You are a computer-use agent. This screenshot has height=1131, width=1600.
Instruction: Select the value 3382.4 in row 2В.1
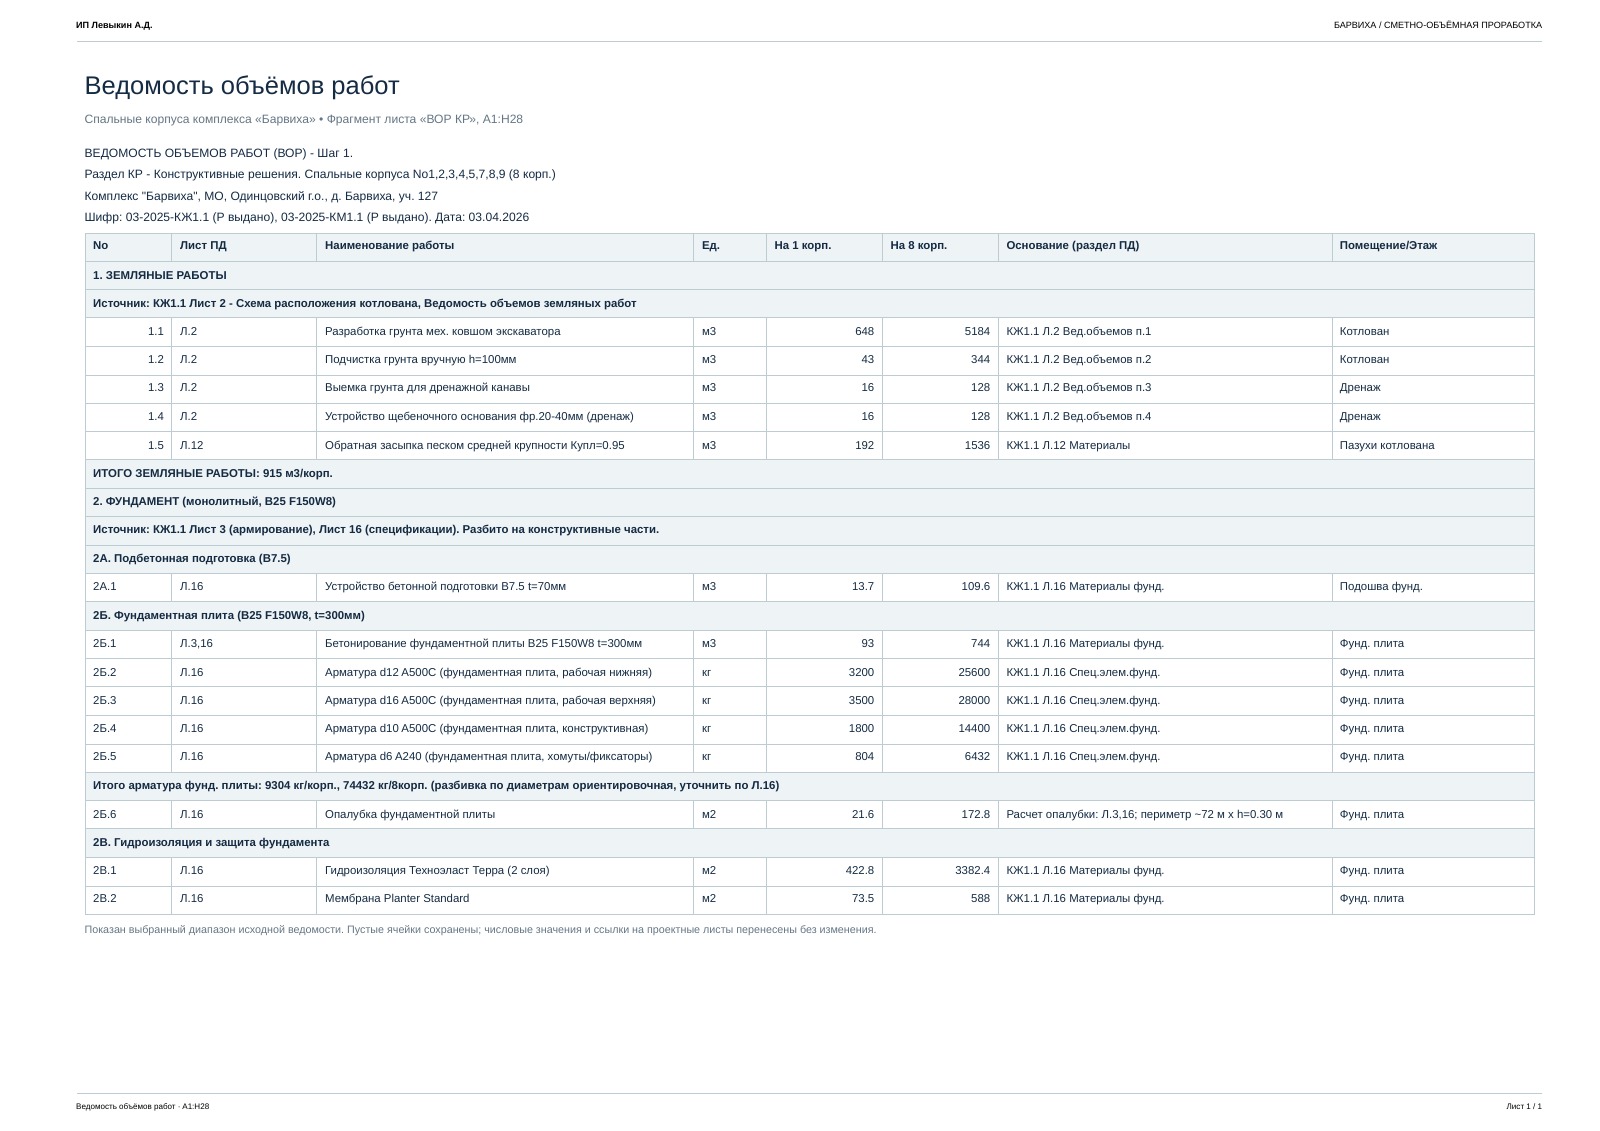[940, 871]
